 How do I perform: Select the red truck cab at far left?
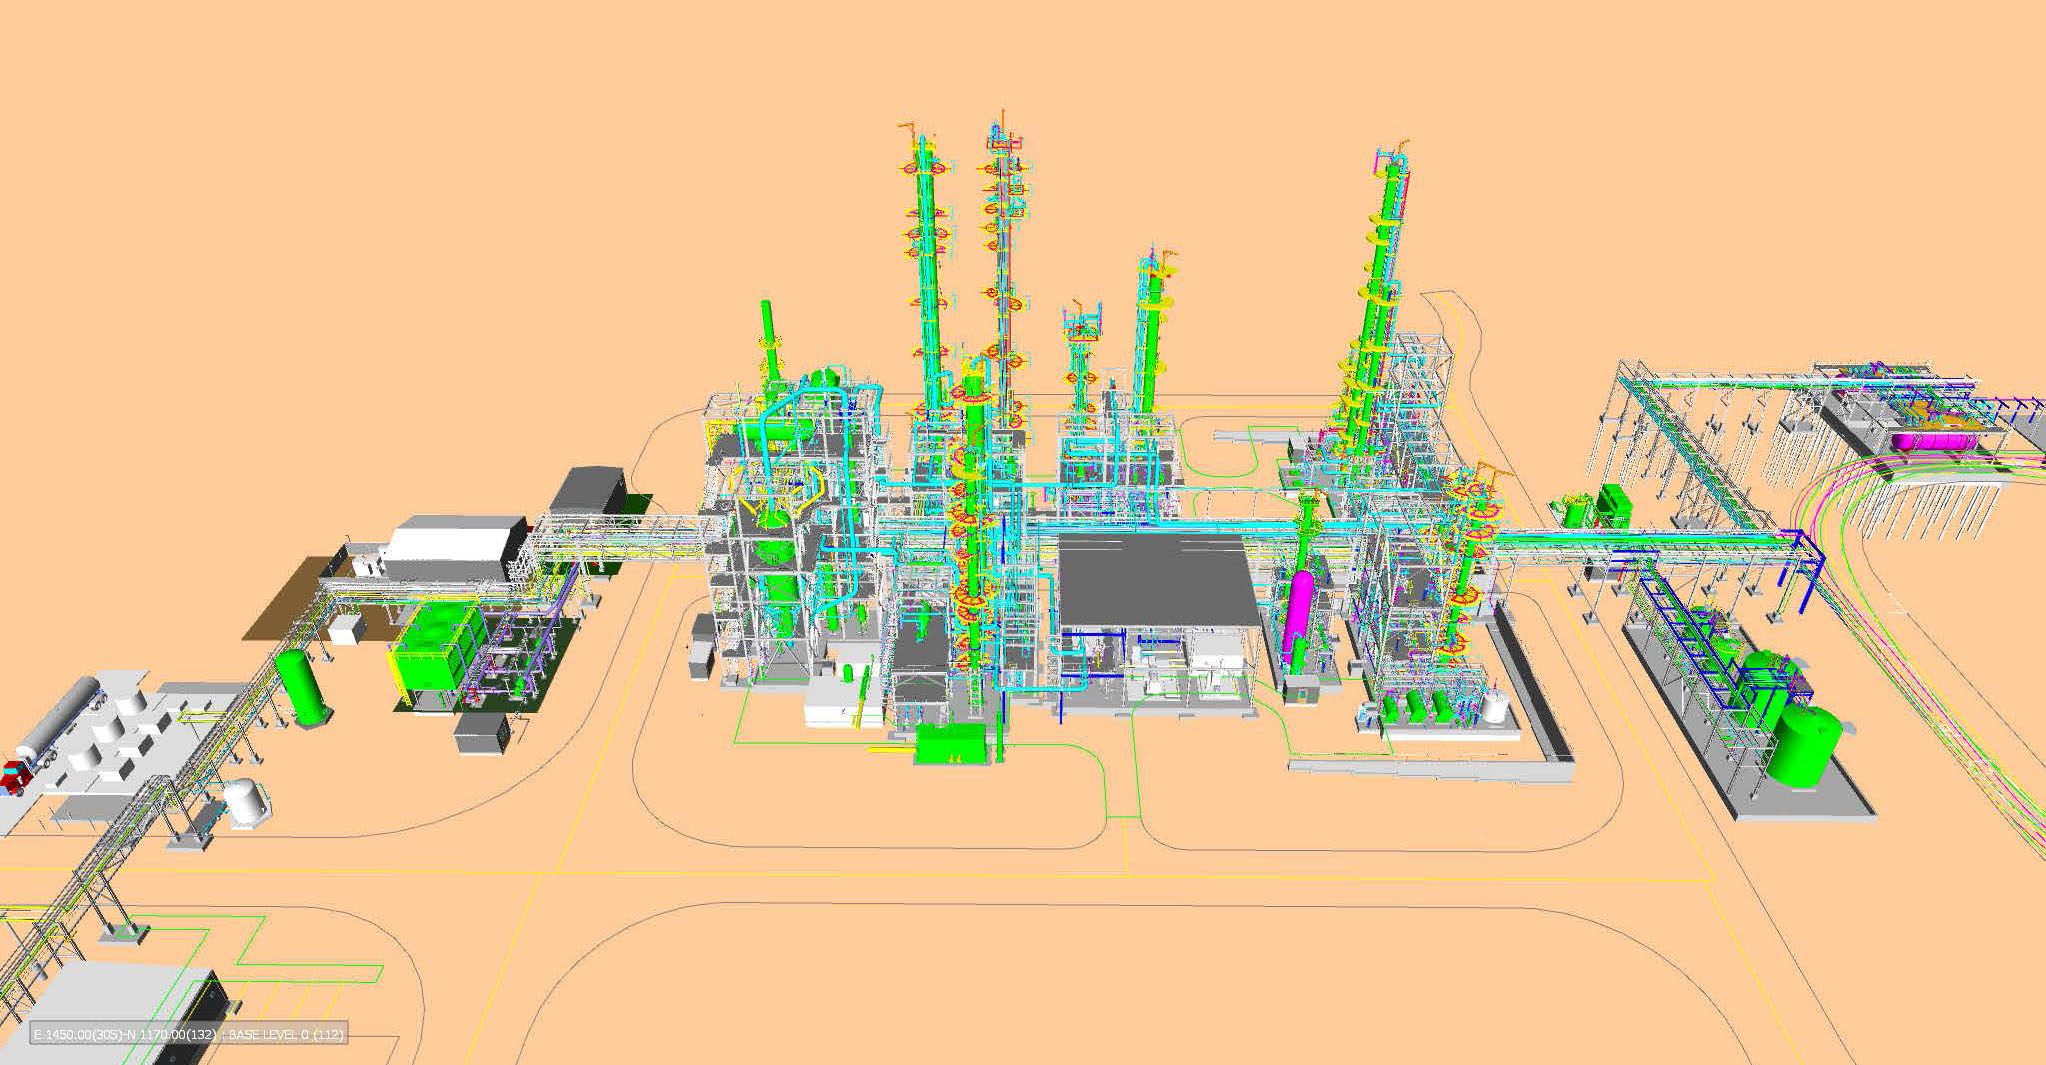pos(14,776)
